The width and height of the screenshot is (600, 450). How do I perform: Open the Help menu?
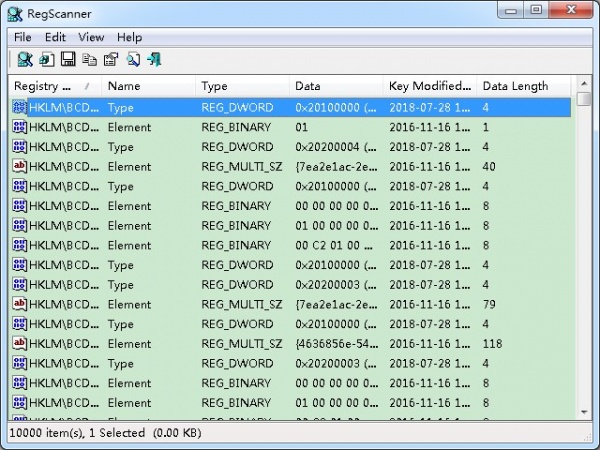[129, 38]
